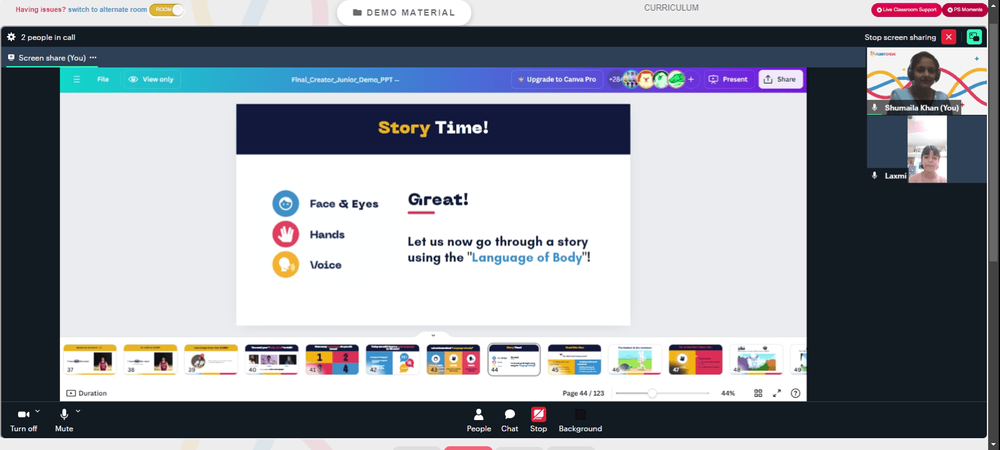Select slide 41 thumbnail
This screenshot has height=450, width=1000.
[x=332, y=359]
